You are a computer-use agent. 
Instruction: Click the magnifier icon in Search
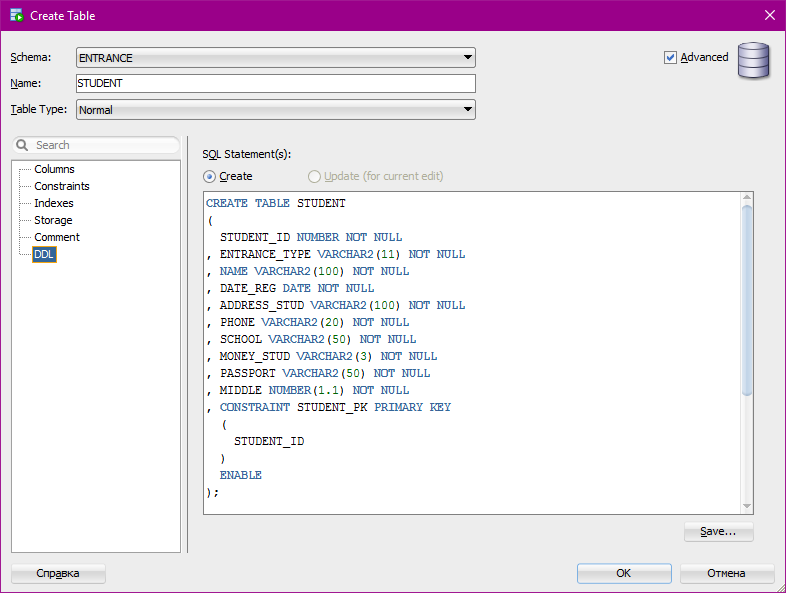pos(22,145)
